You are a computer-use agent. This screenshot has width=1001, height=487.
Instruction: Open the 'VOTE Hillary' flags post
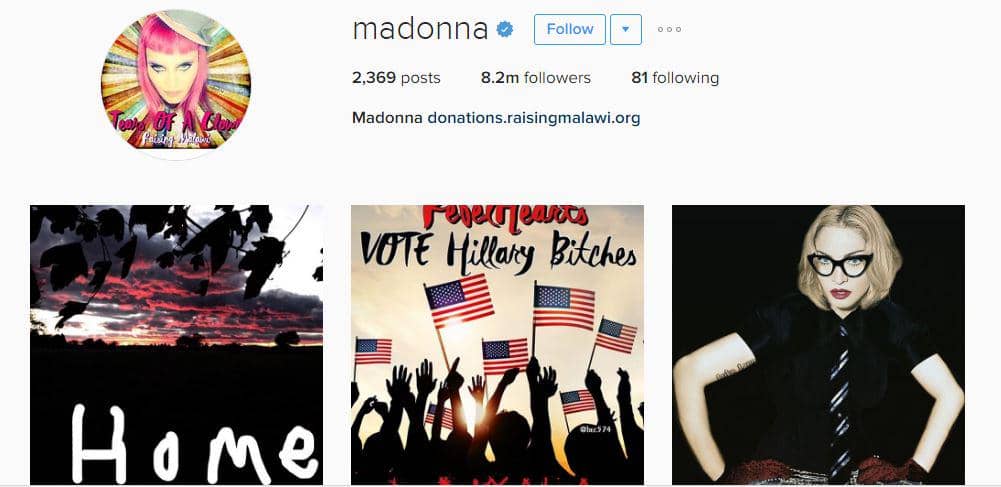coord(497,345)
